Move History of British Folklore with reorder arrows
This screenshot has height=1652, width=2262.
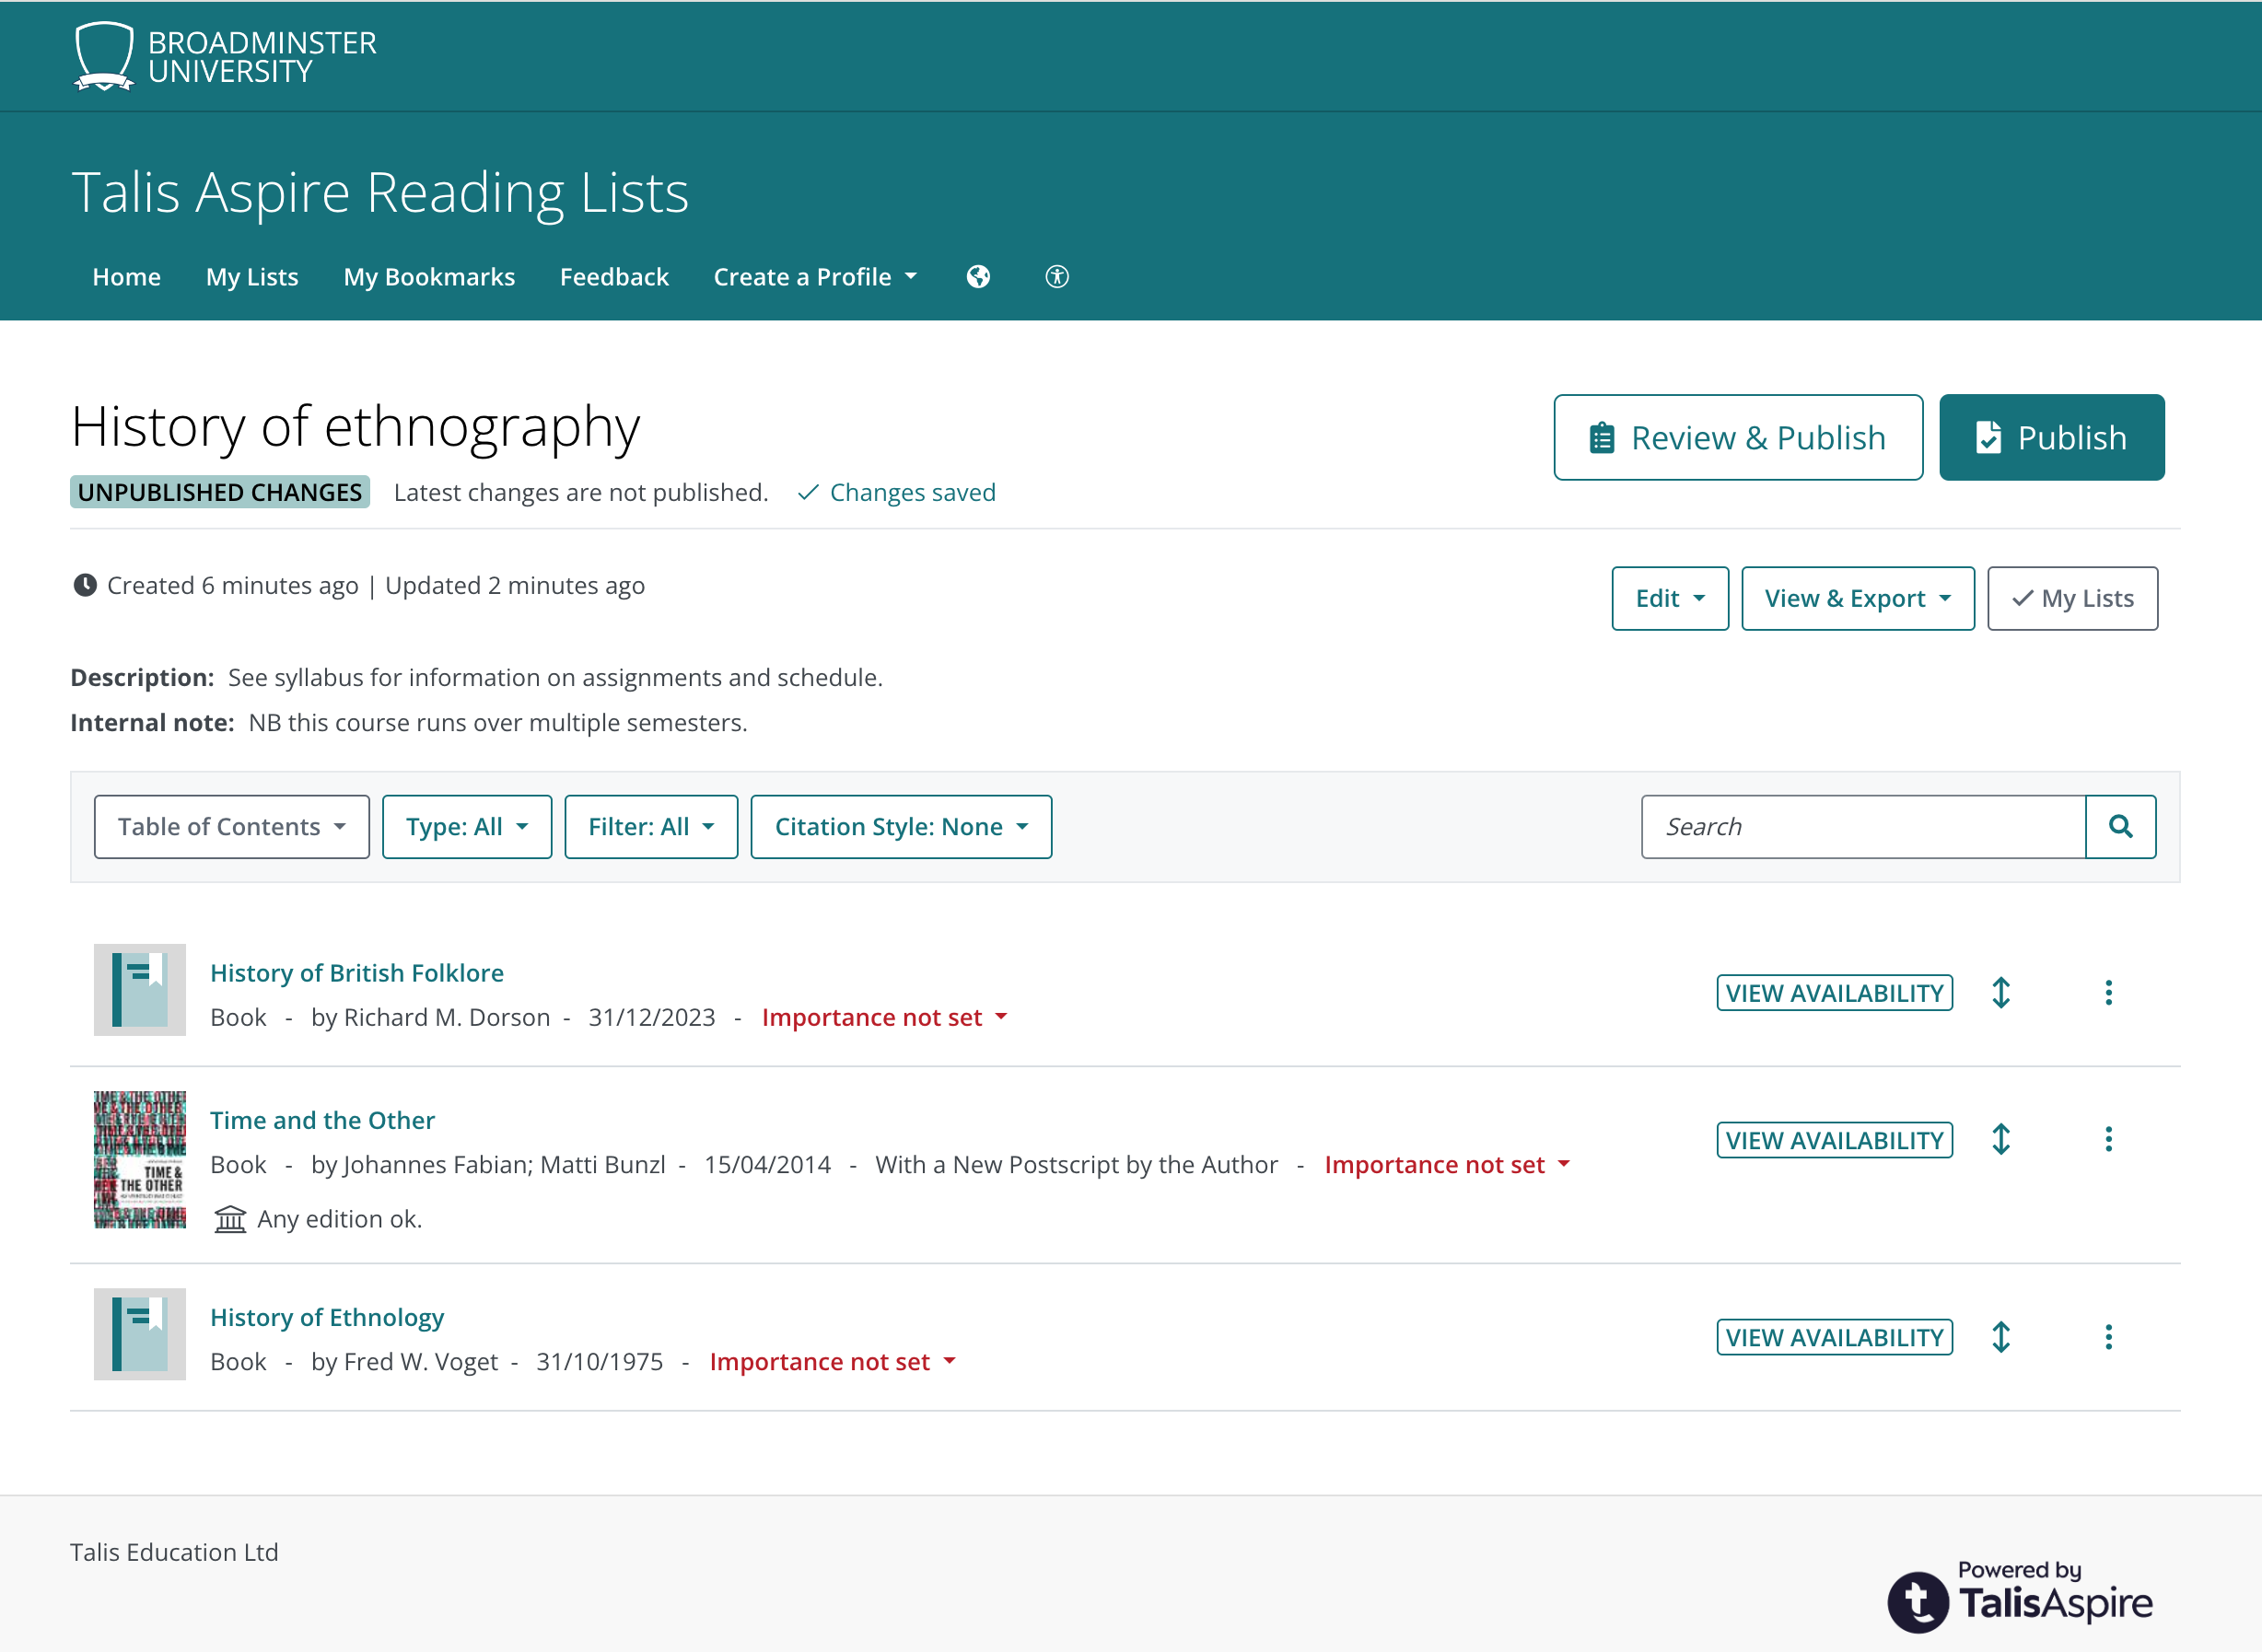tap(2001, 993)
